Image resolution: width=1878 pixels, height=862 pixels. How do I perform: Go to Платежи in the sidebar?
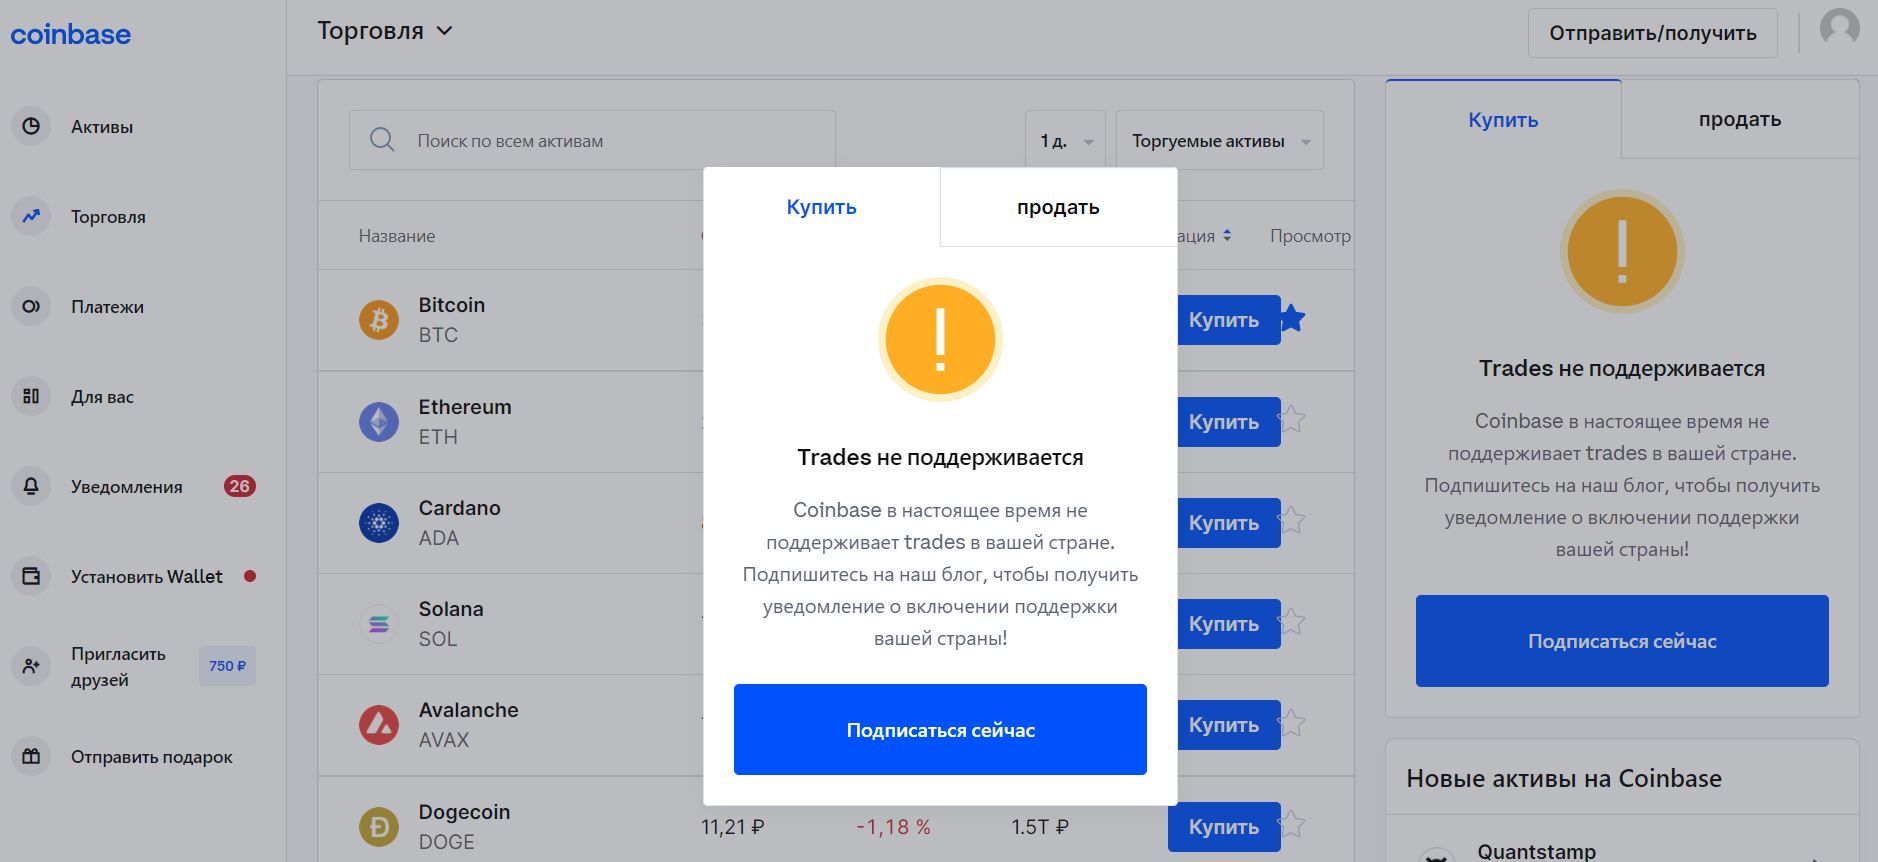(107, 307)
